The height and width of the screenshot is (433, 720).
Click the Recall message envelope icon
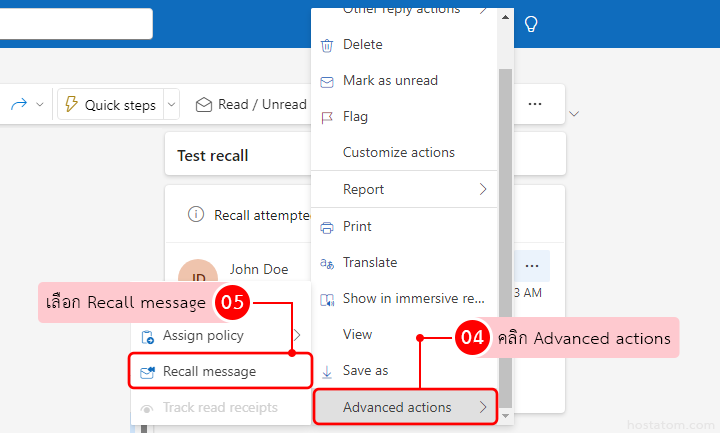click(148, 372)
